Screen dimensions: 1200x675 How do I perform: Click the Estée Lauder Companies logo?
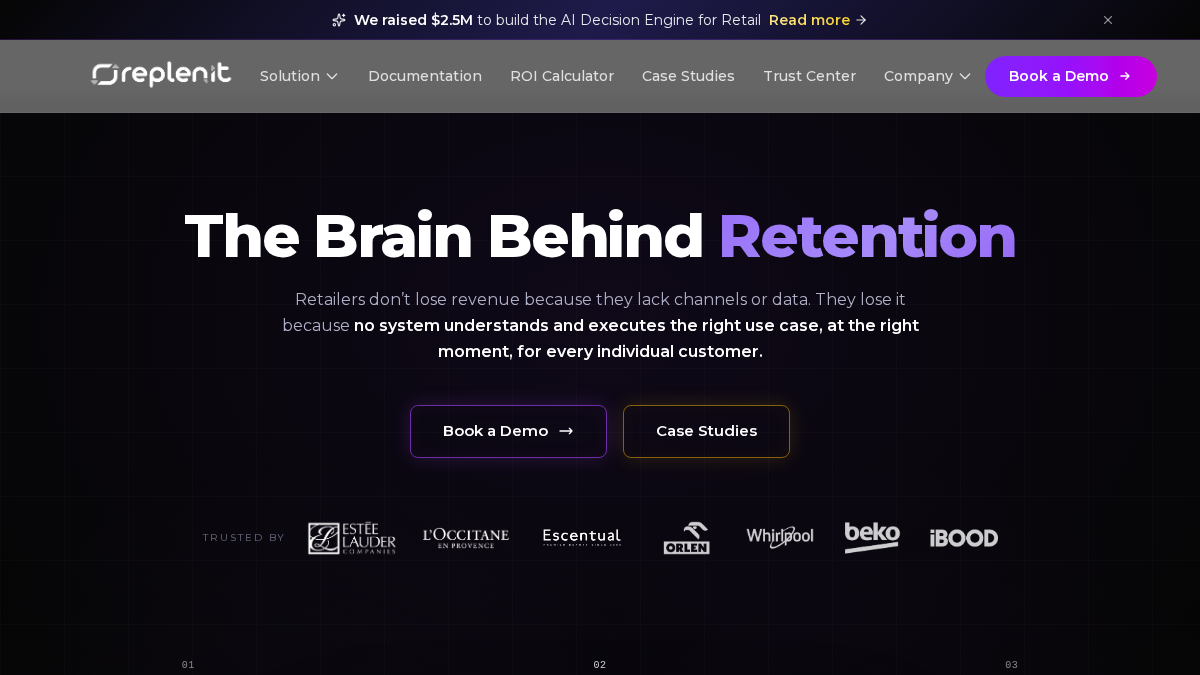pyautogui.click(x=352, y=538)
